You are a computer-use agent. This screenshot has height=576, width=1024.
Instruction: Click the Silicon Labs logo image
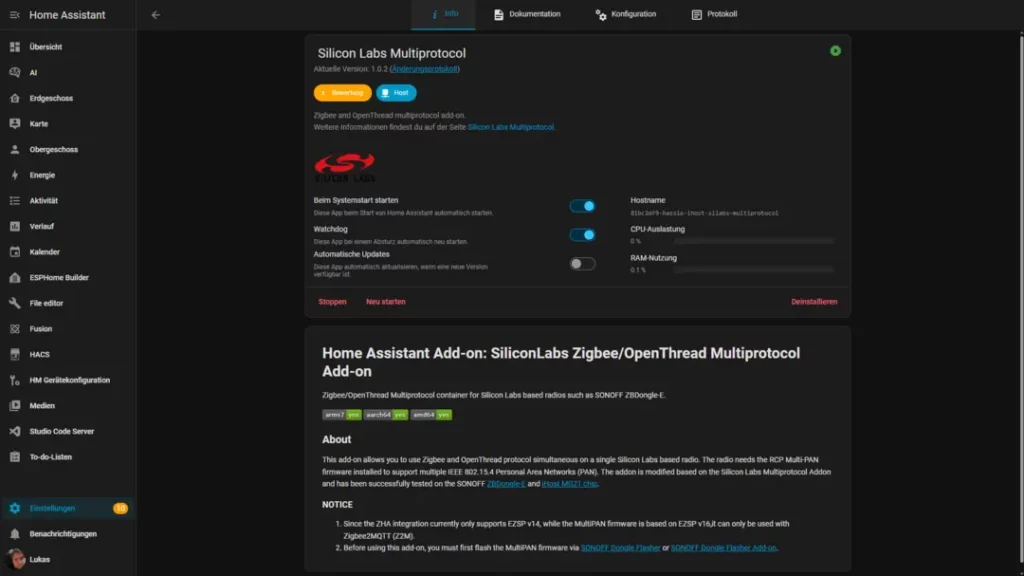point(345,168)
